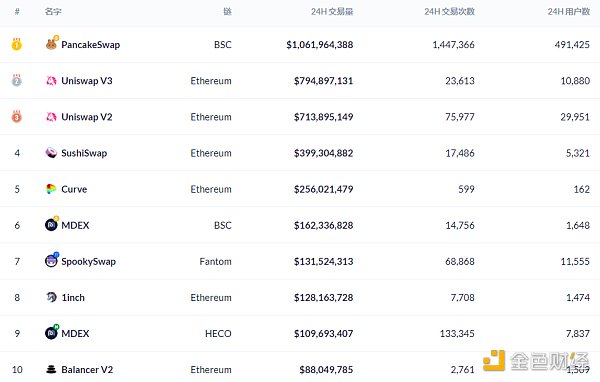
Task: Click the Curve rainbow logo icon
Action: 51,189
